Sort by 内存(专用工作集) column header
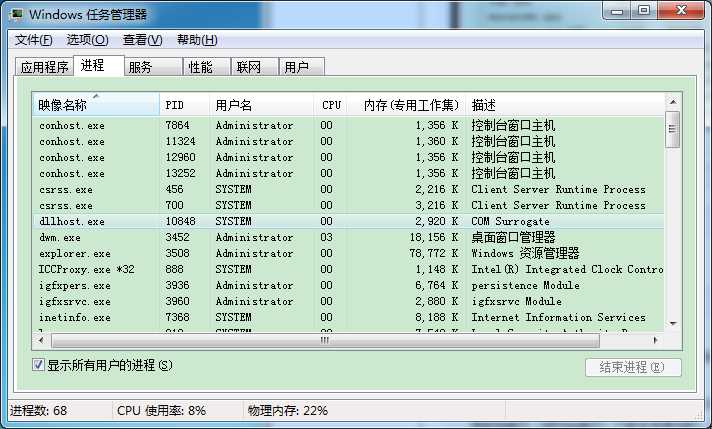Screen dimensions: 712x429 coord(407,105)
